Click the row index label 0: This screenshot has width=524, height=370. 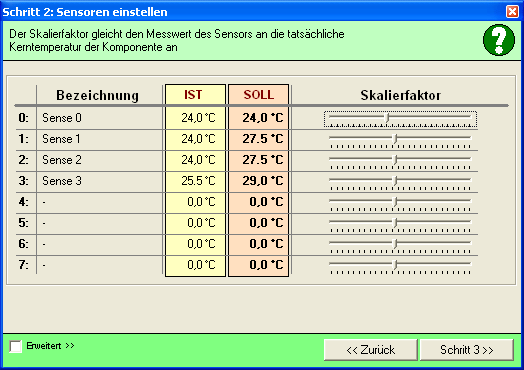pyautogui.click(x=23, y=118)
